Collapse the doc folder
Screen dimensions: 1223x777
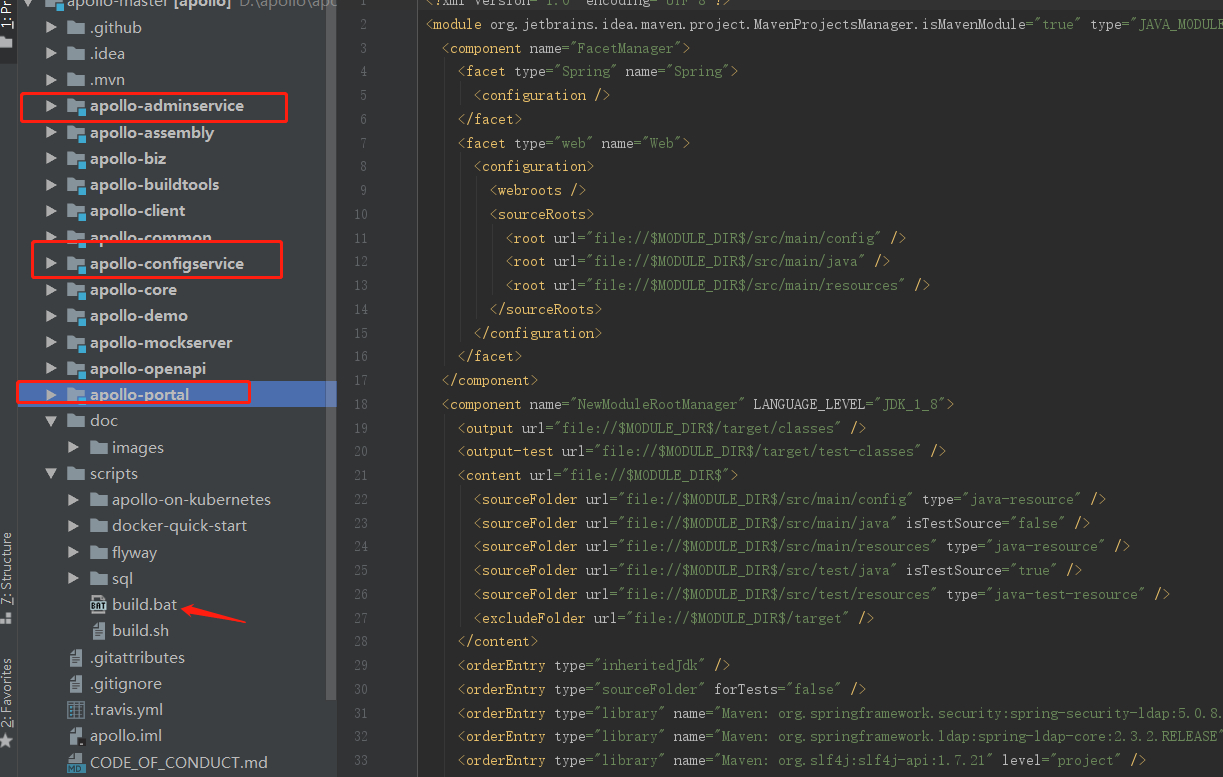[52, 421]
